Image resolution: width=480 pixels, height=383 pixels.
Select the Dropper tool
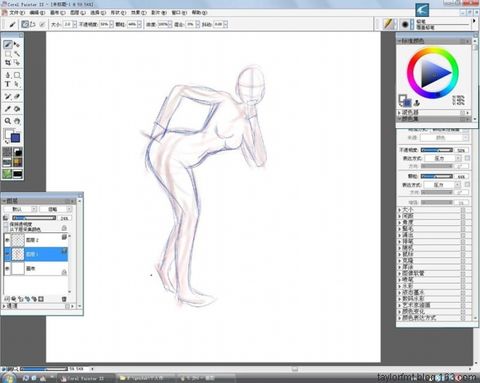coord(8,109)
